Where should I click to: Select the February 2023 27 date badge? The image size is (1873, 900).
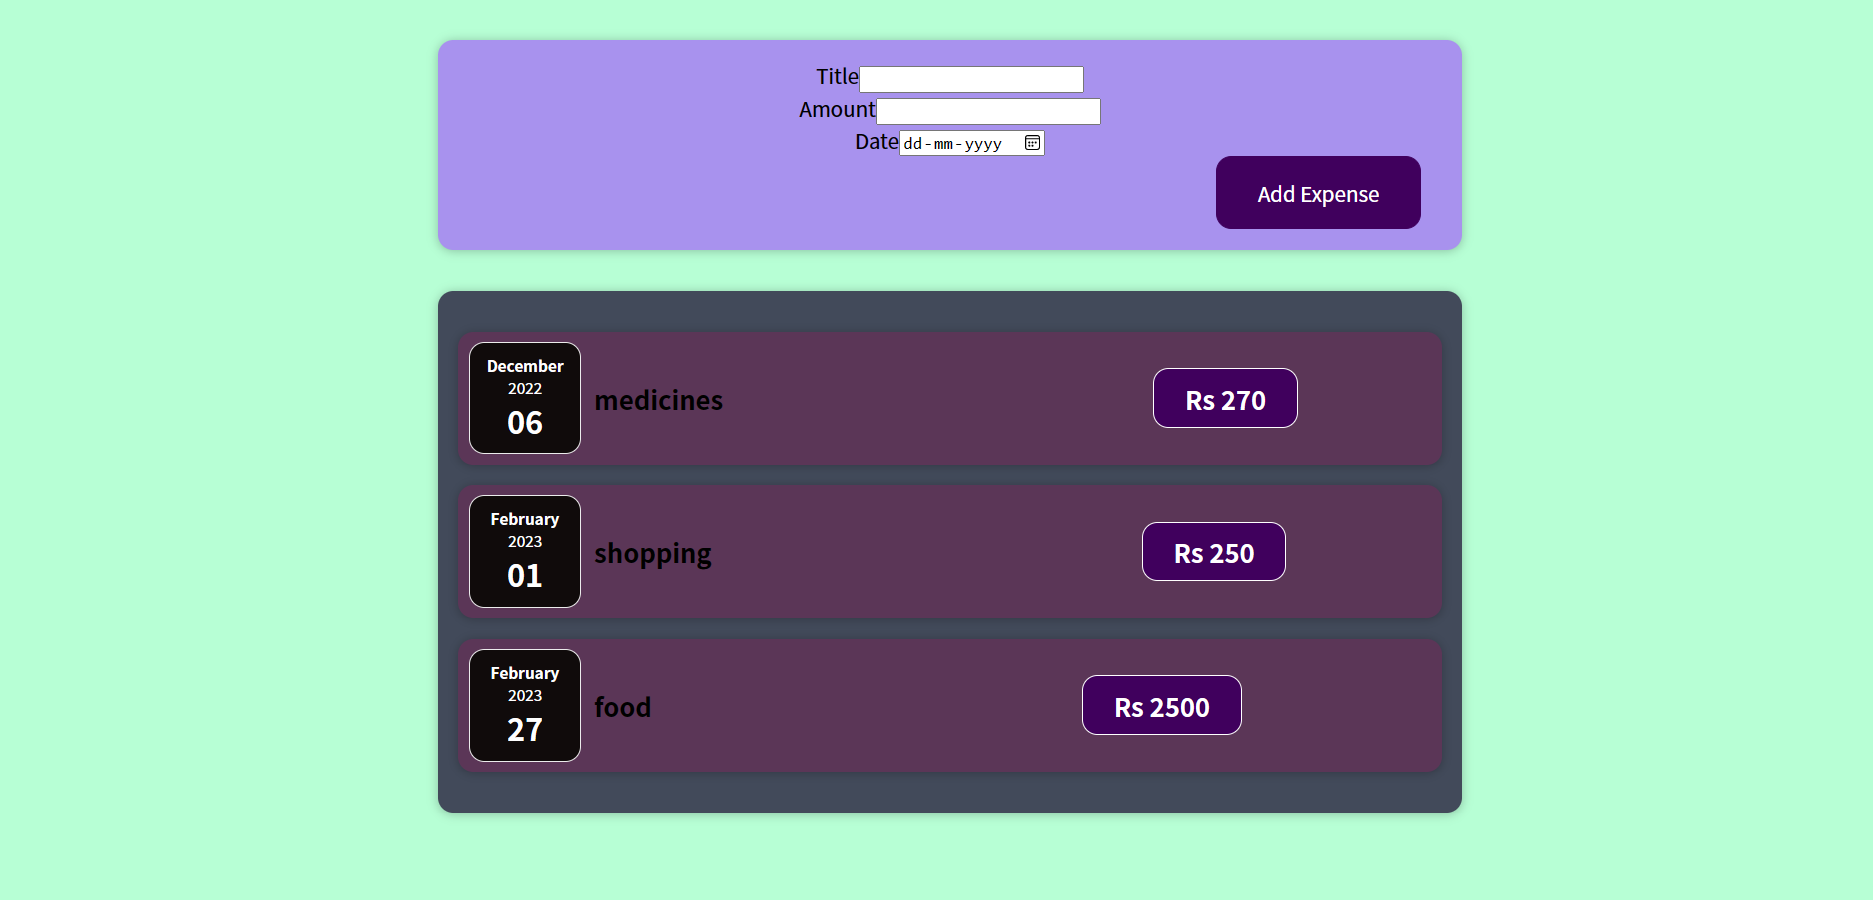(x=525, y=706)
